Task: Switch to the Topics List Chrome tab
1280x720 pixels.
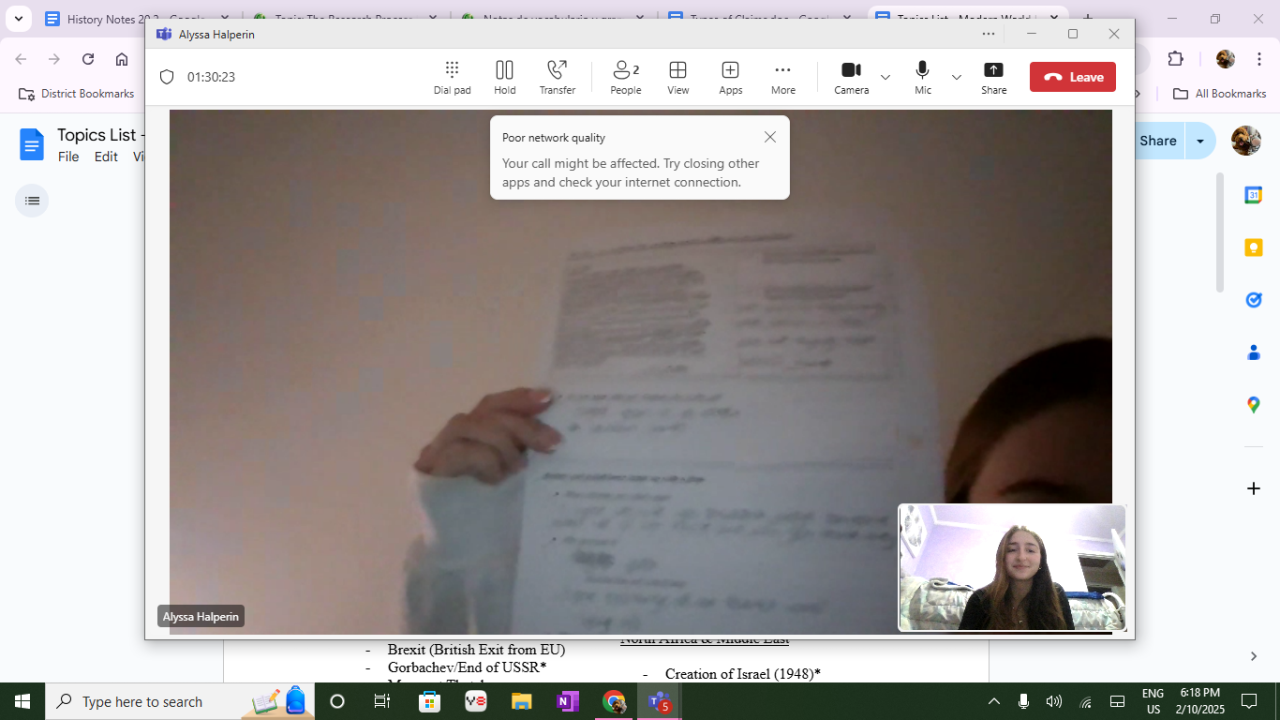Action: (967, 19)
